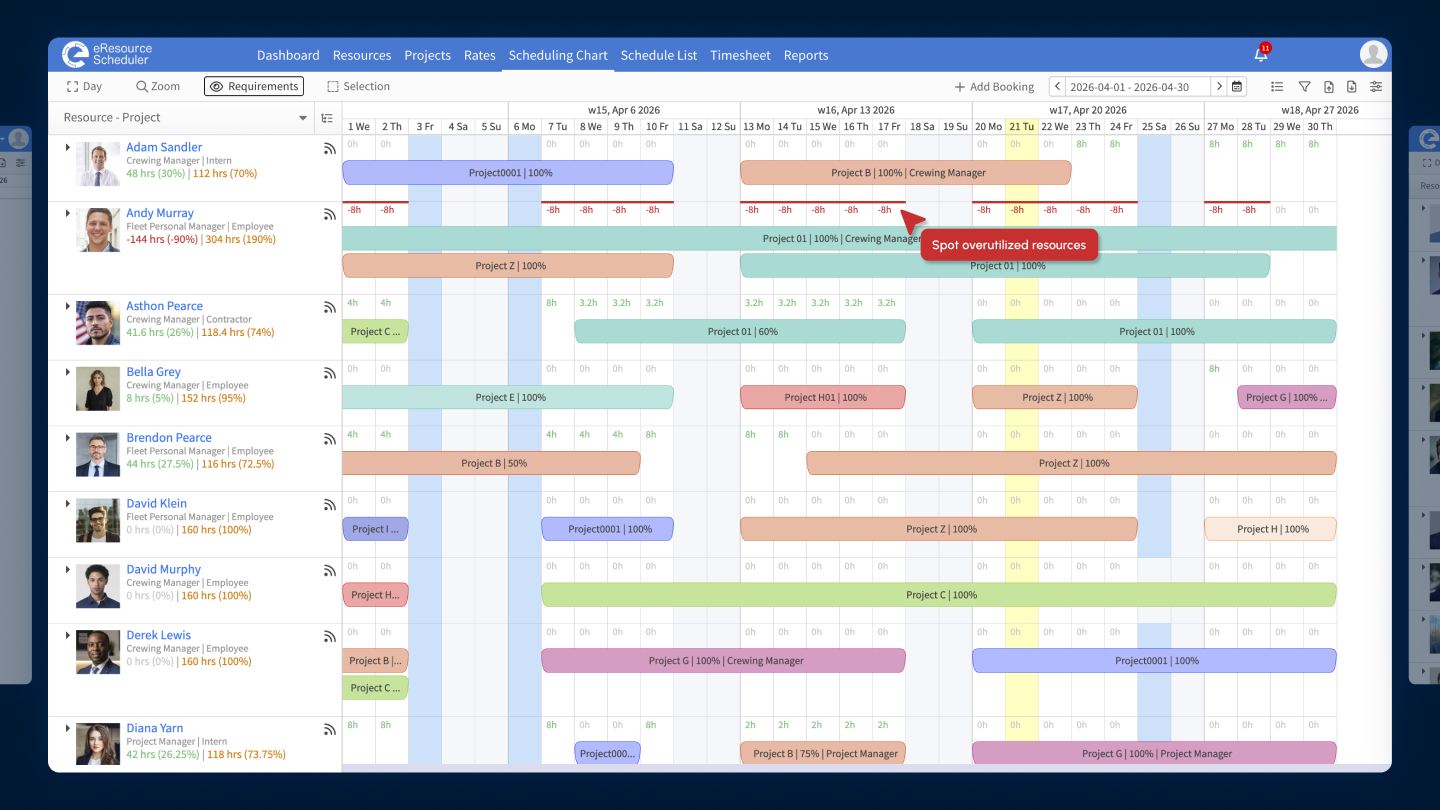Open the calendar date picker icon
This screenshot has width=1440, height=810.
[1237, 87]
